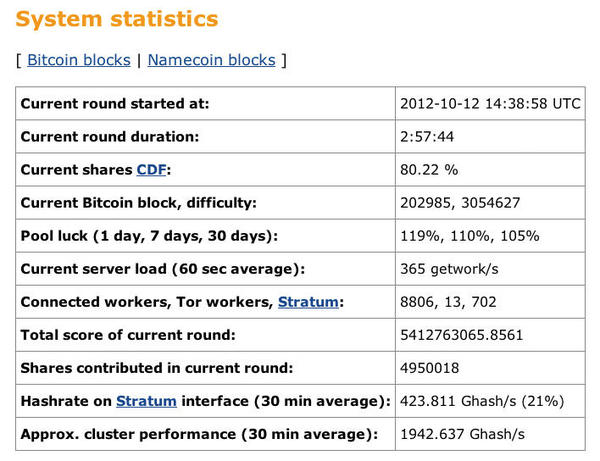This screenshot has height=461, width=600.
Task: Click the System statistics heading
Action: pyautogui.click(x=117, y=18)
